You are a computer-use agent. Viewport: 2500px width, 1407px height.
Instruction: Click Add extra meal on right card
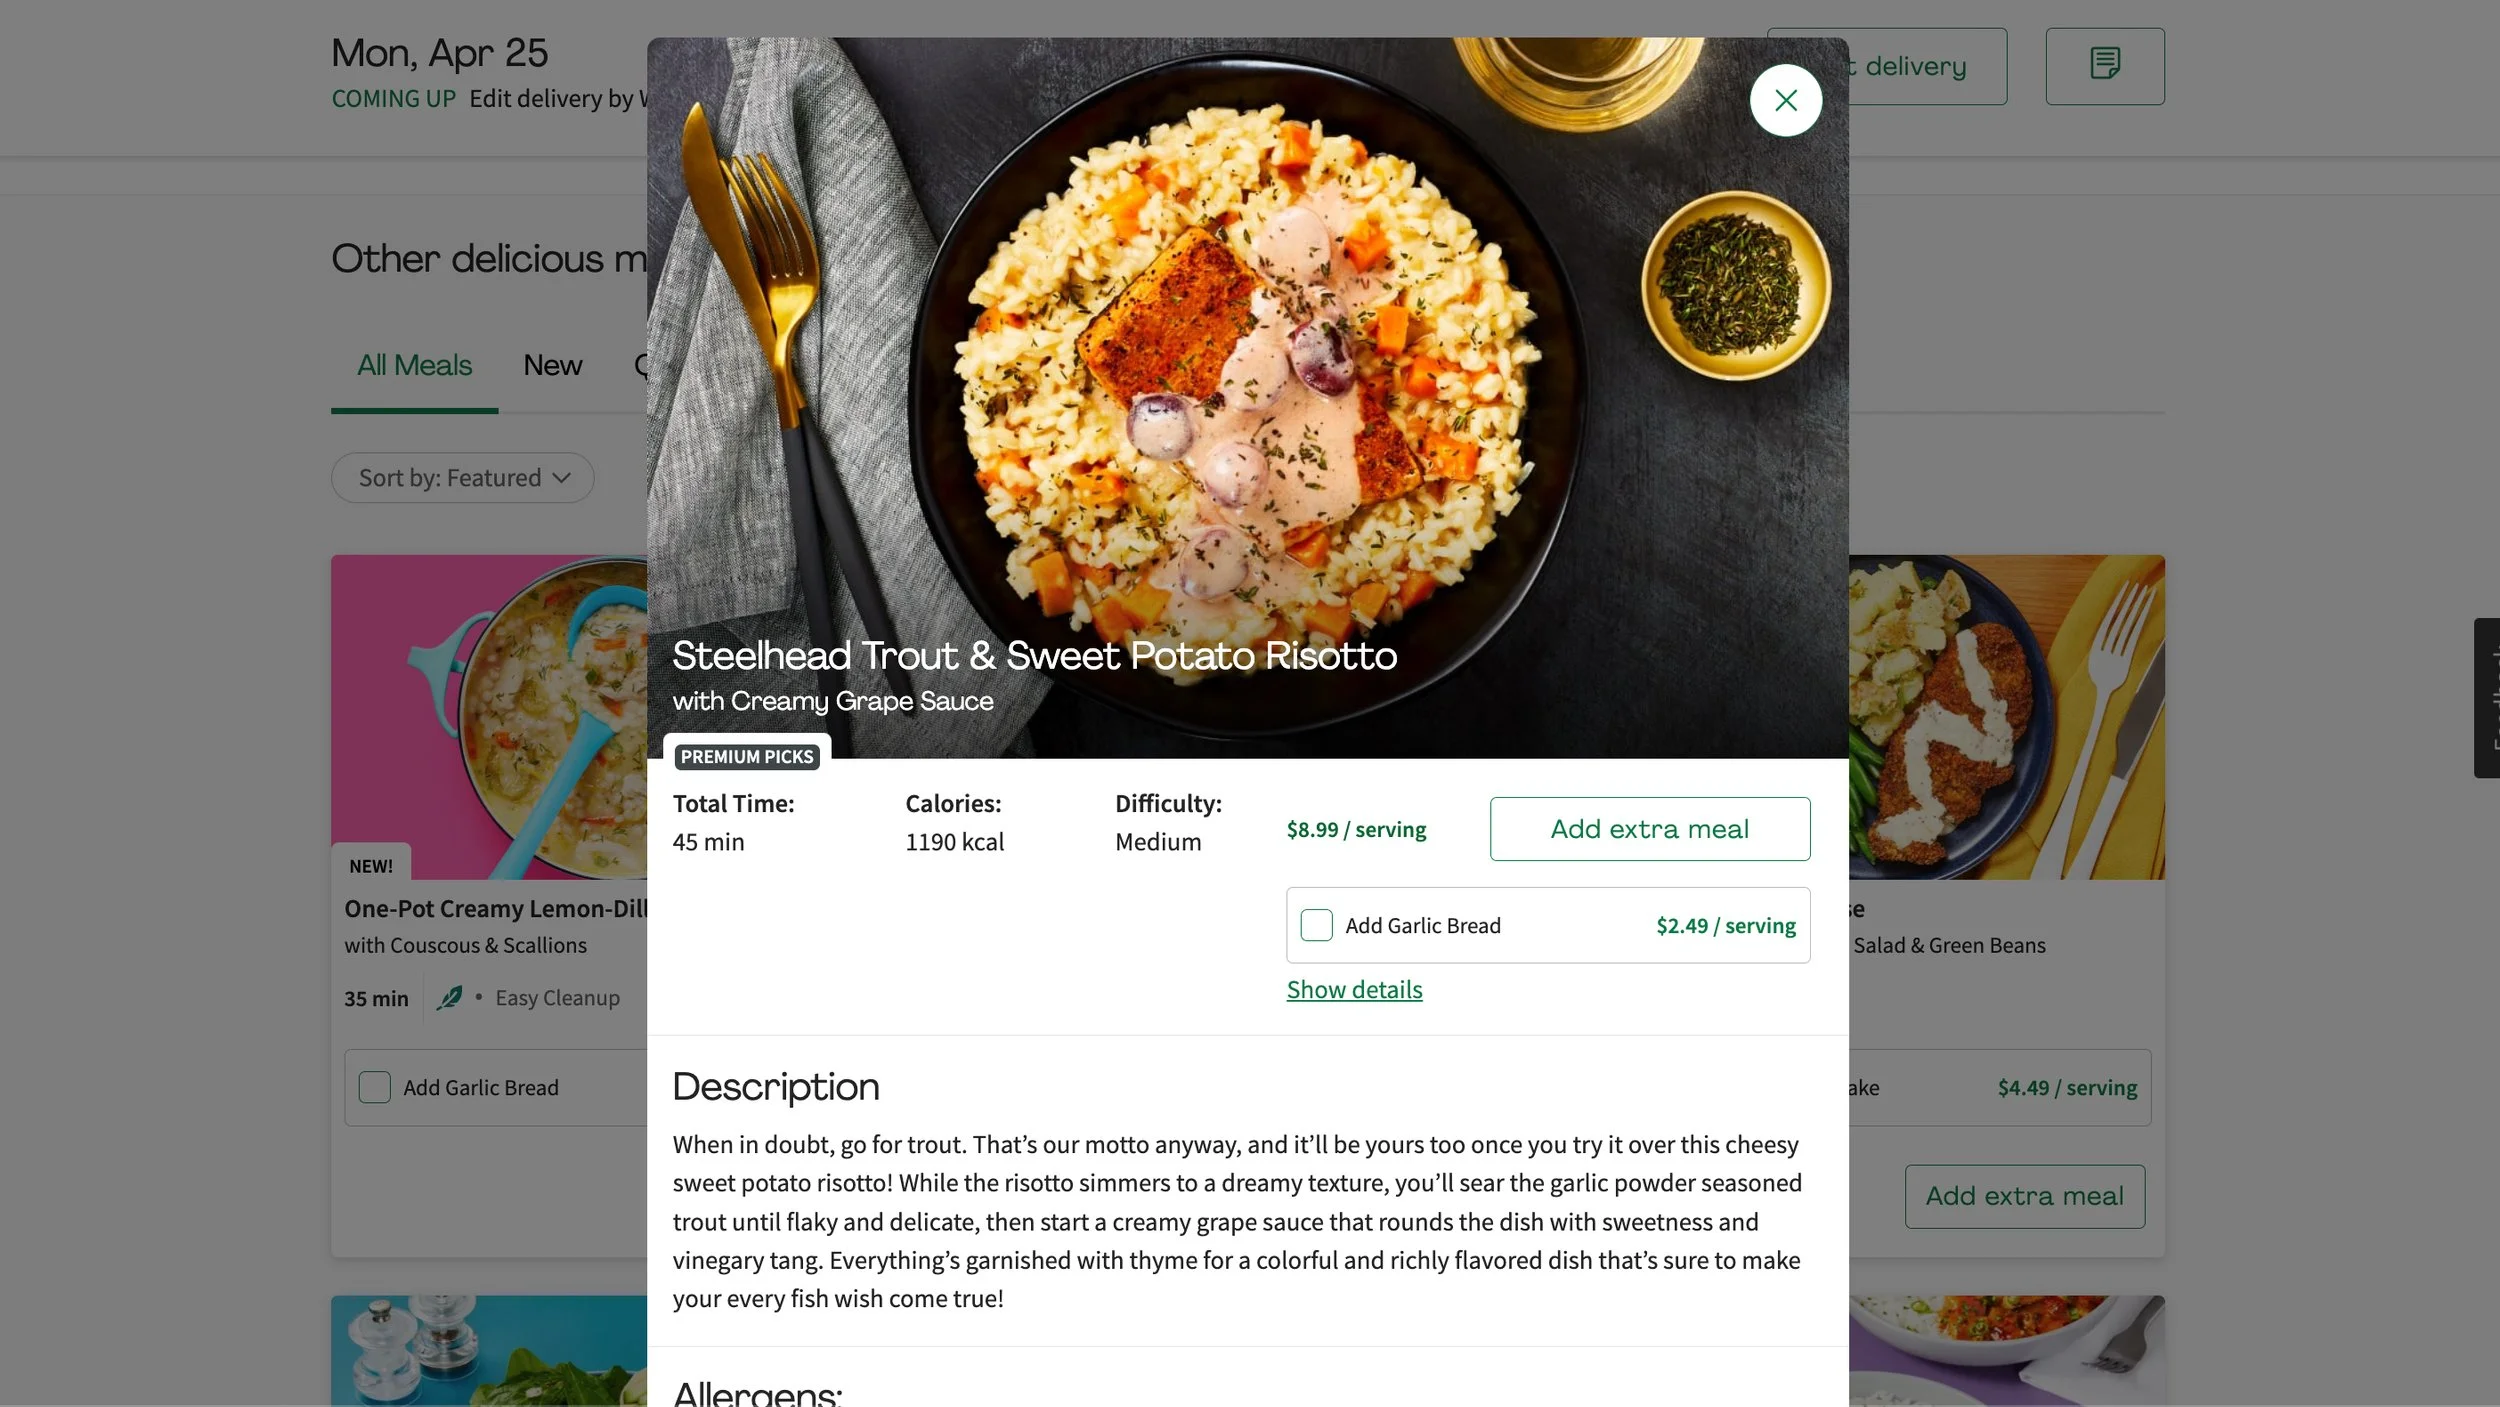pos(2024,1196)
